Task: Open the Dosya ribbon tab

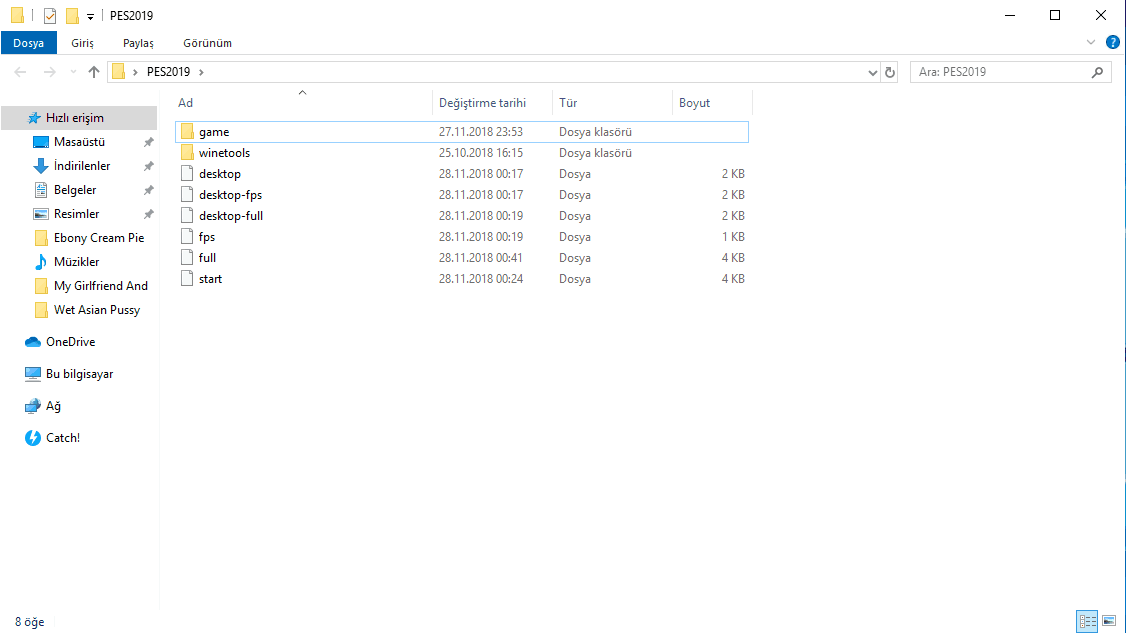Action: click(29, 43)
